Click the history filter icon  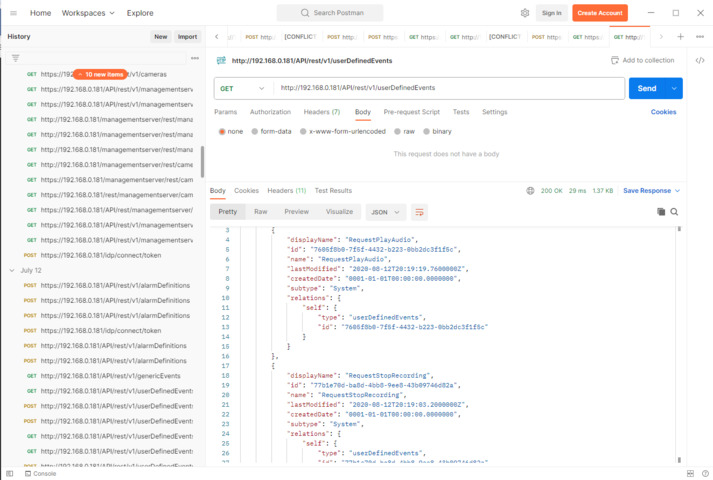click(x=15, y=58)
